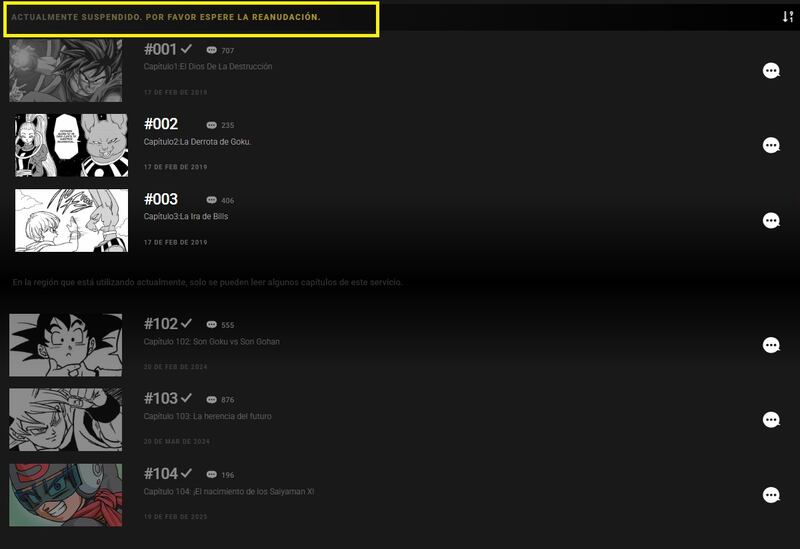800x549 pixels.
Task: Open 'La herencia del futuro' chapter title
Action: pyautogui.click(x=207, y=416)
